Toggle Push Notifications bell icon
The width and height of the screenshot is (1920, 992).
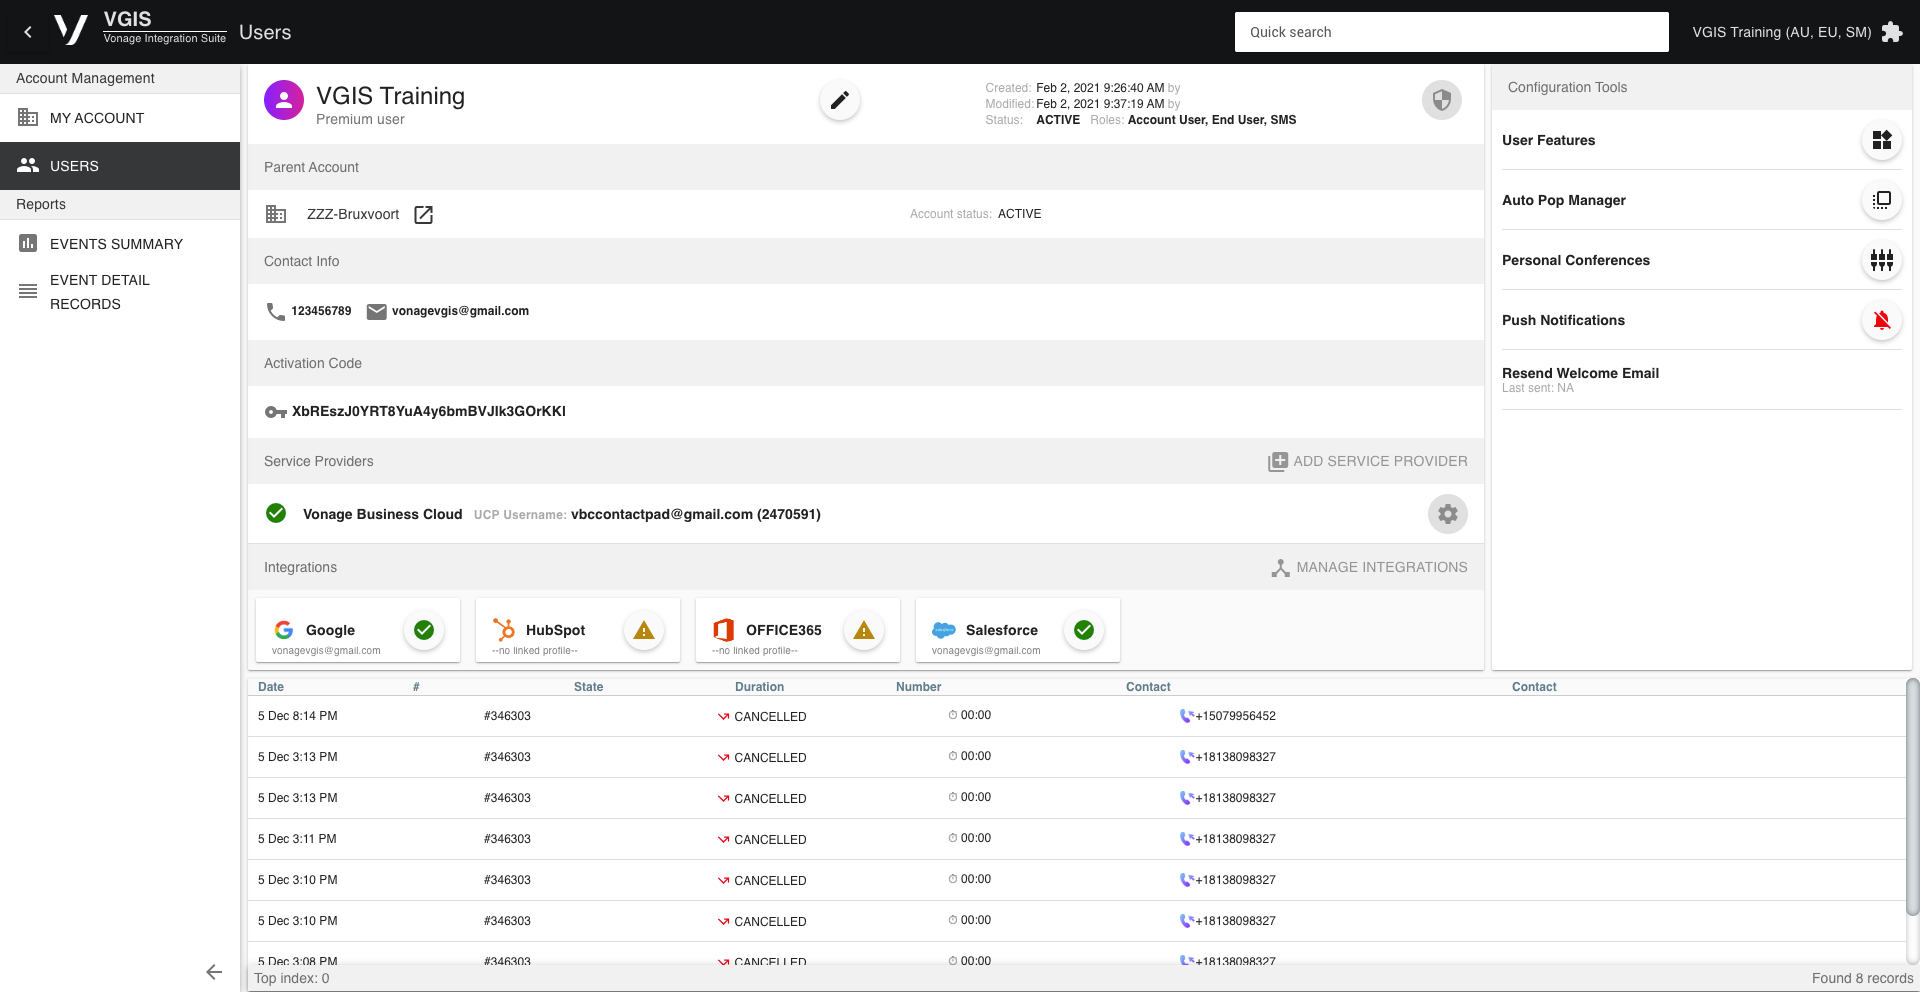[x=1881, y=320]
